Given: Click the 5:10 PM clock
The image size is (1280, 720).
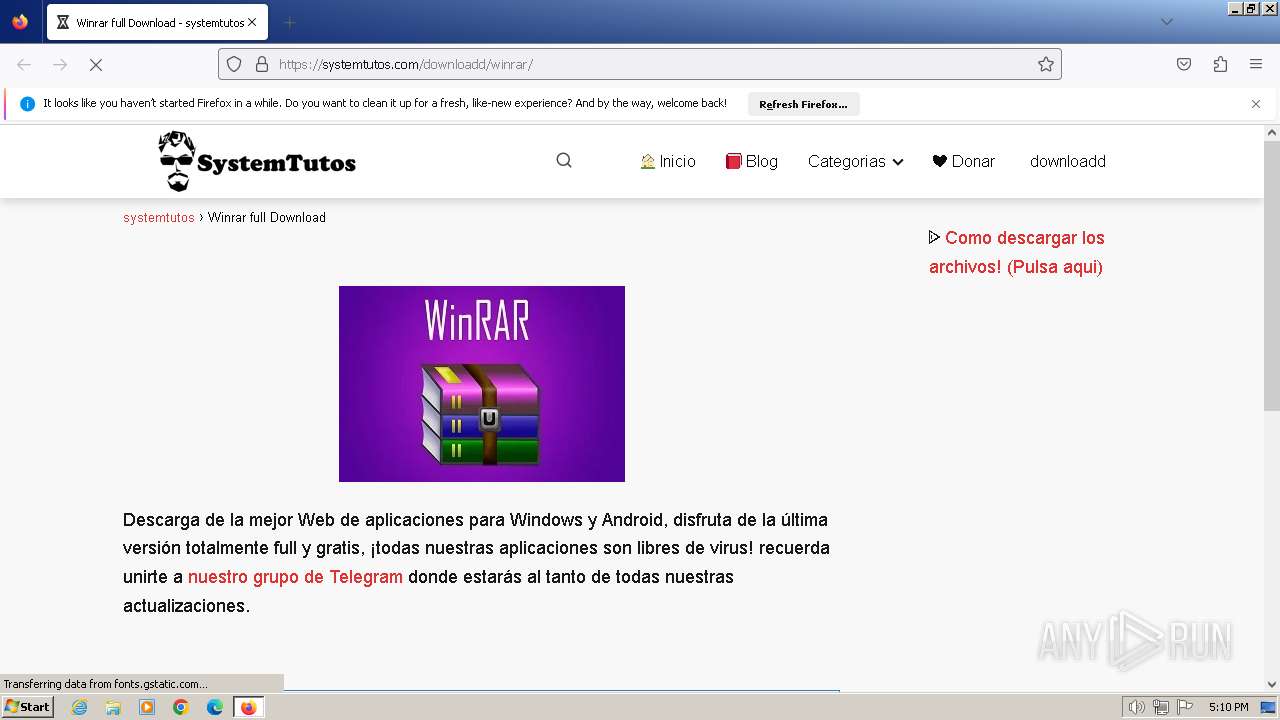Looking at the screenshot, I should 1229,707.
